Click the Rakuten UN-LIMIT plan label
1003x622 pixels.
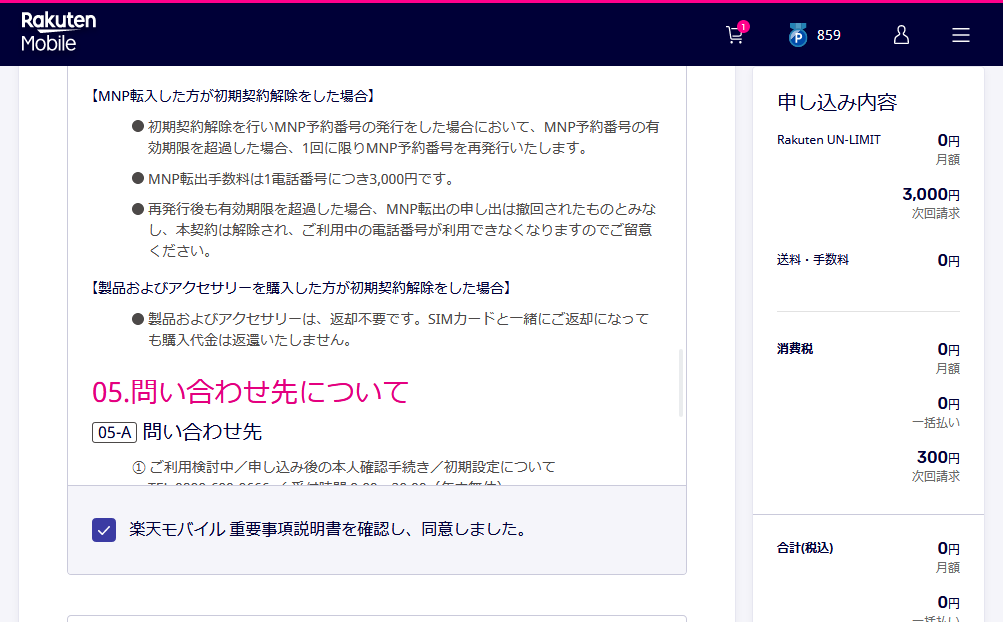828,140
